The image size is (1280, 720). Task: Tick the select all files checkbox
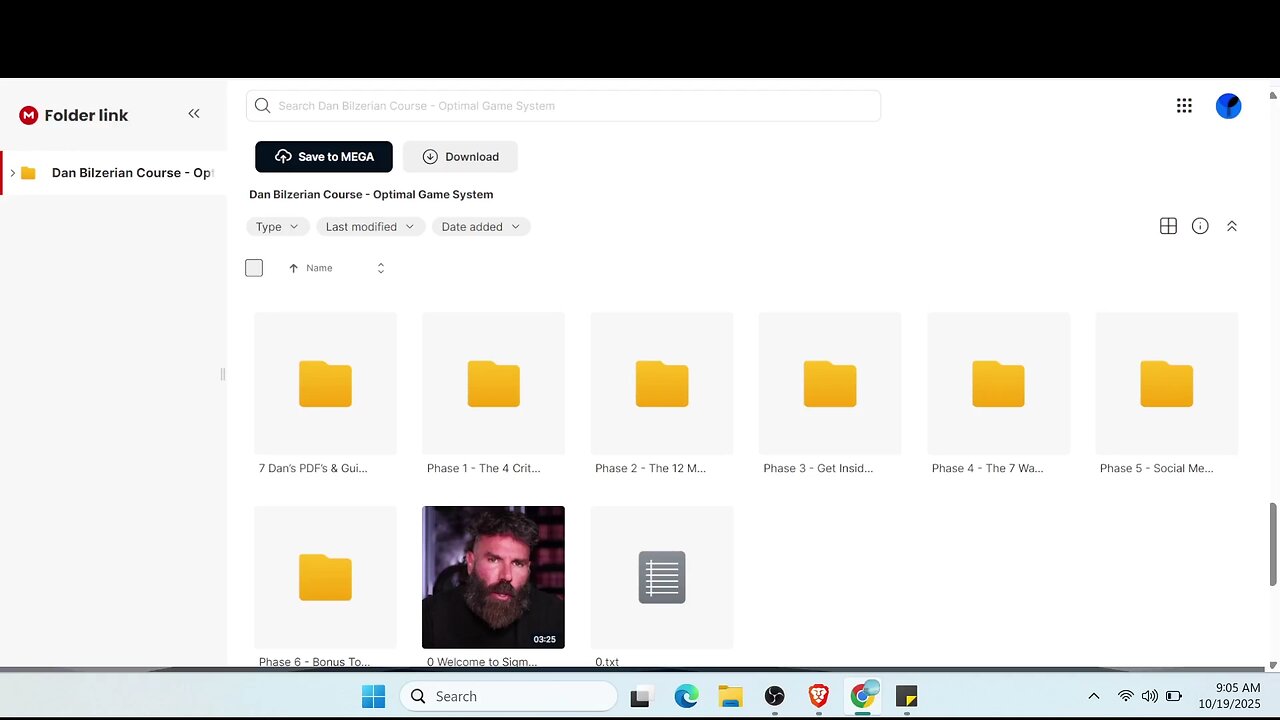point(254,268)
